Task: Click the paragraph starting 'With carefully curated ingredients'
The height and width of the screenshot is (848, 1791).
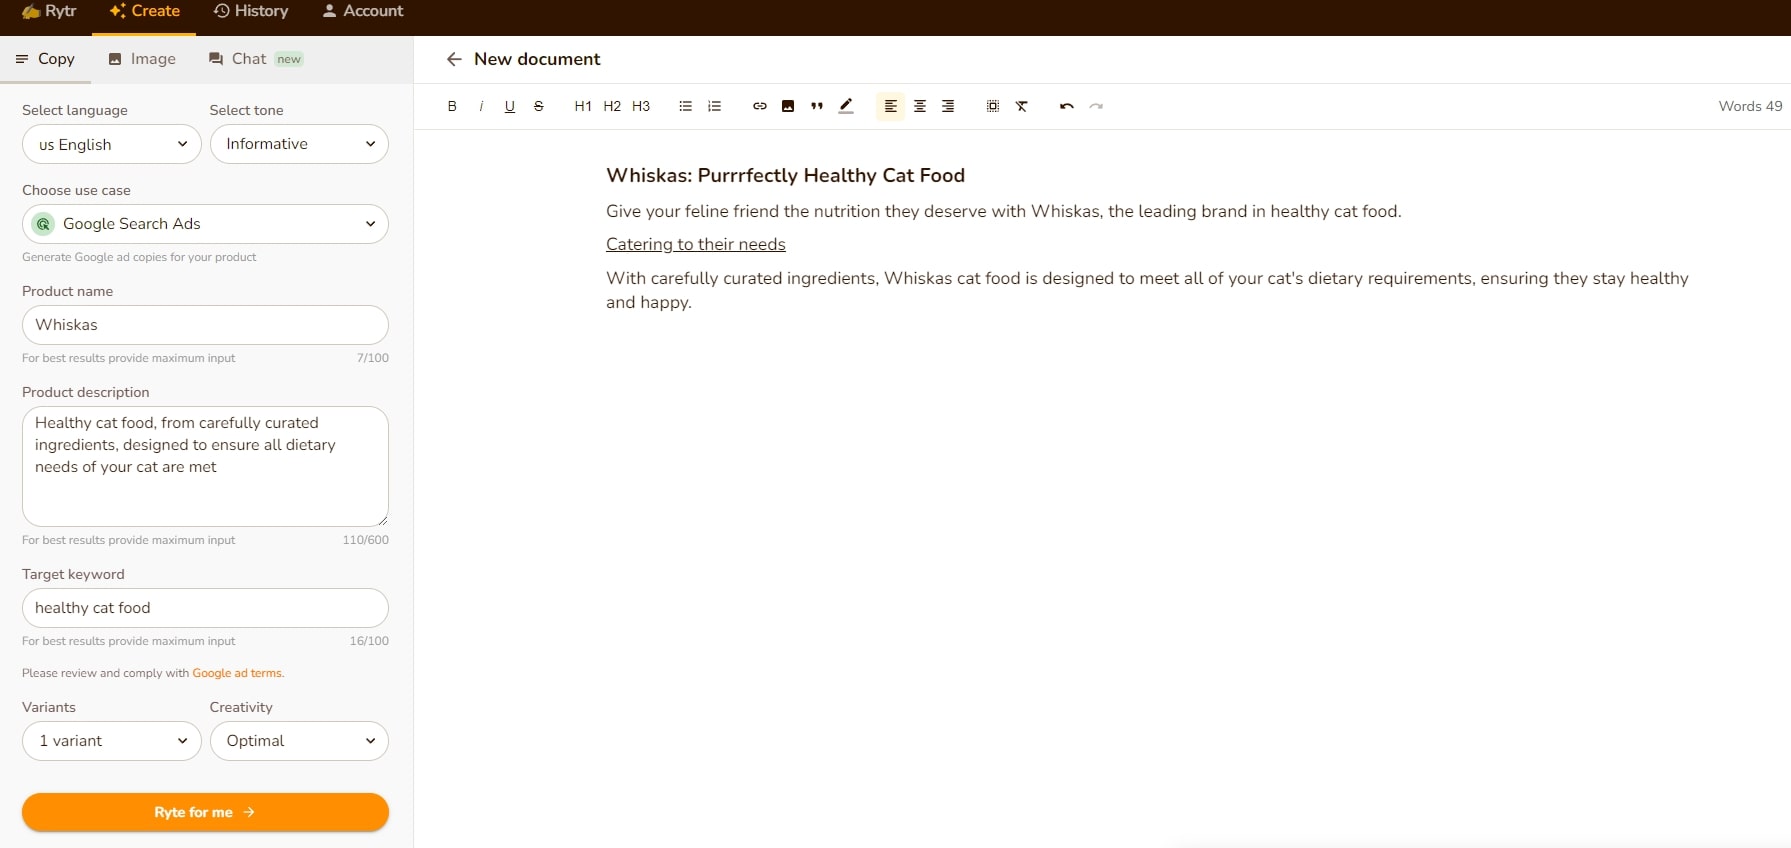Action: click(x=1147, y=290)
